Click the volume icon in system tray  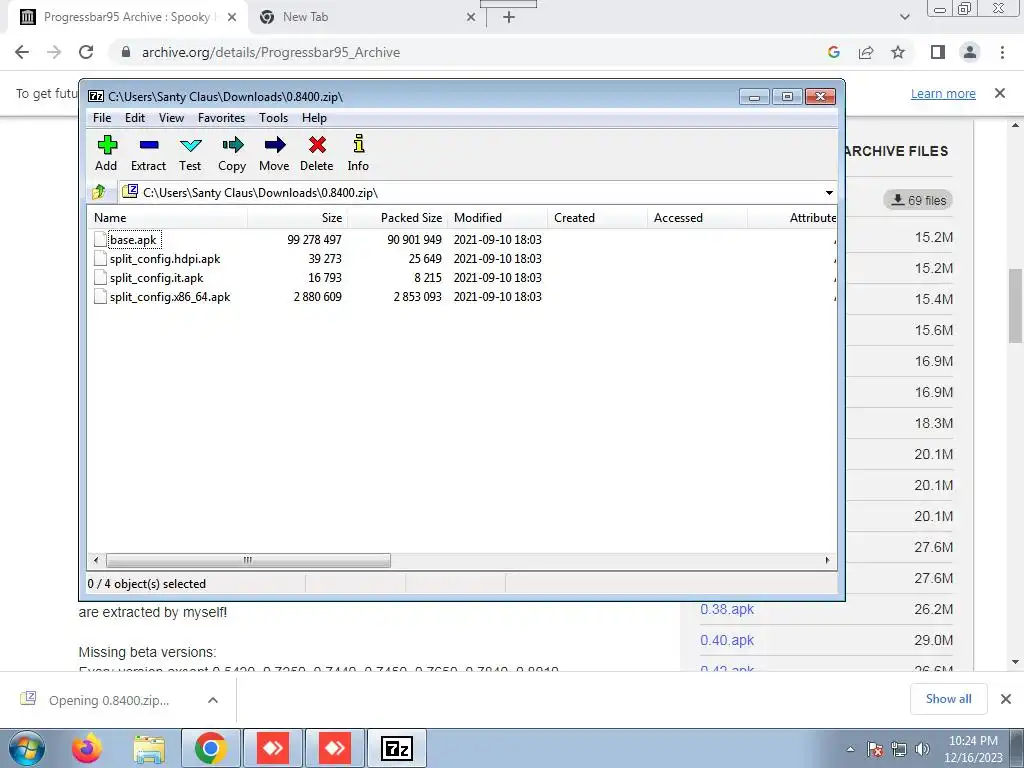(923, 749)
